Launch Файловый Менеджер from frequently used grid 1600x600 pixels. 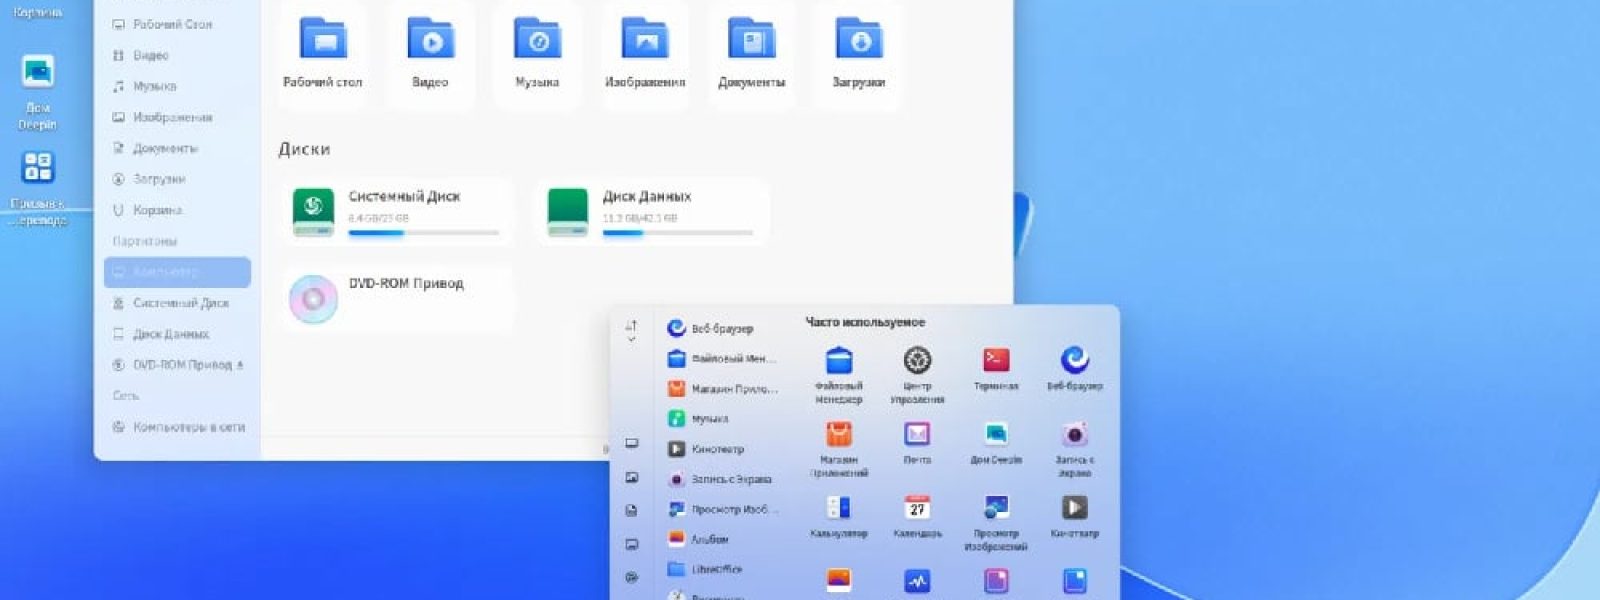(x=838, y=374)
